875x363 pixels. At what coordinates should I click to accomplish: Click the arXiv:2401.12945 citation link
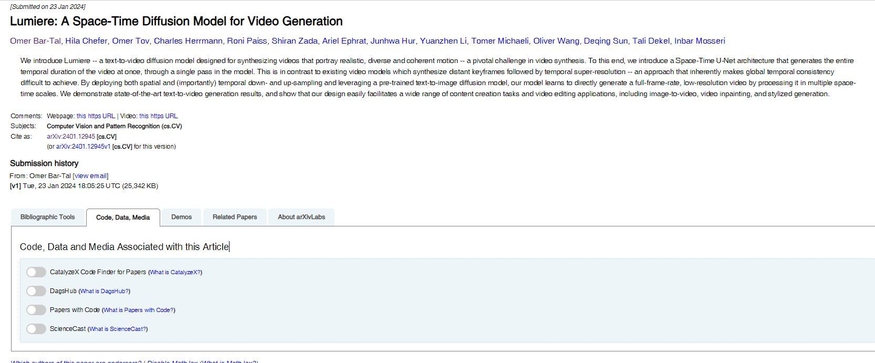tap(71, 136)
